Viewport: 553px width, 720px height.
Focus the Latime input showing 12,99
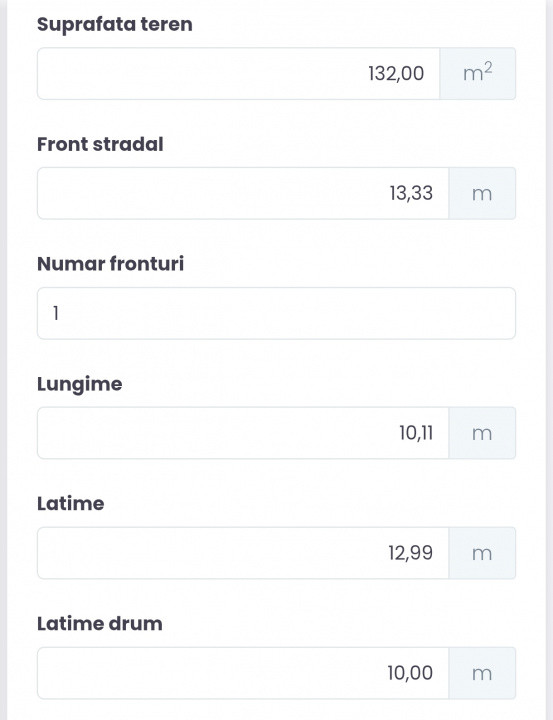243,553
